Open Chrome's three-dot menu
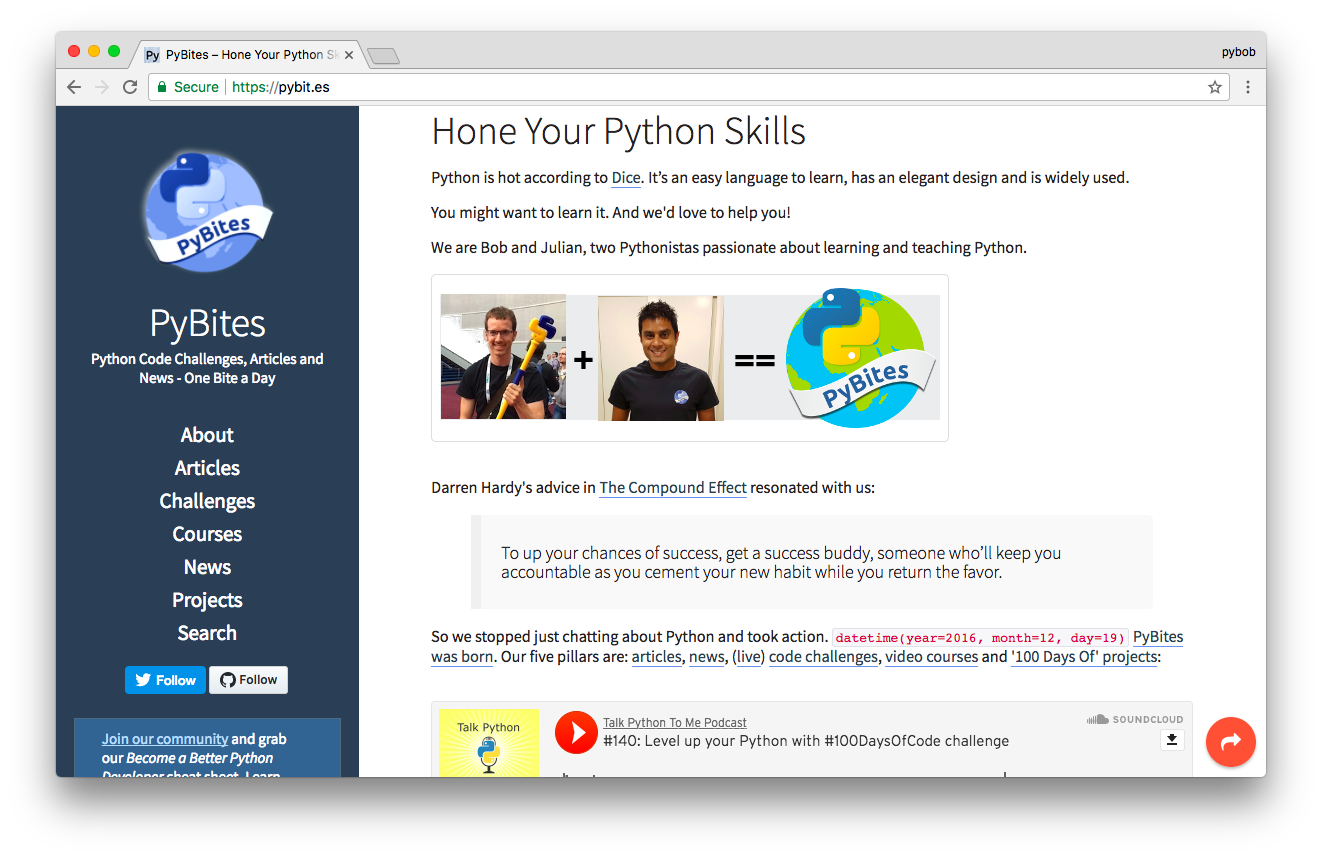The image size is (1322, 857). (1247, 87)
